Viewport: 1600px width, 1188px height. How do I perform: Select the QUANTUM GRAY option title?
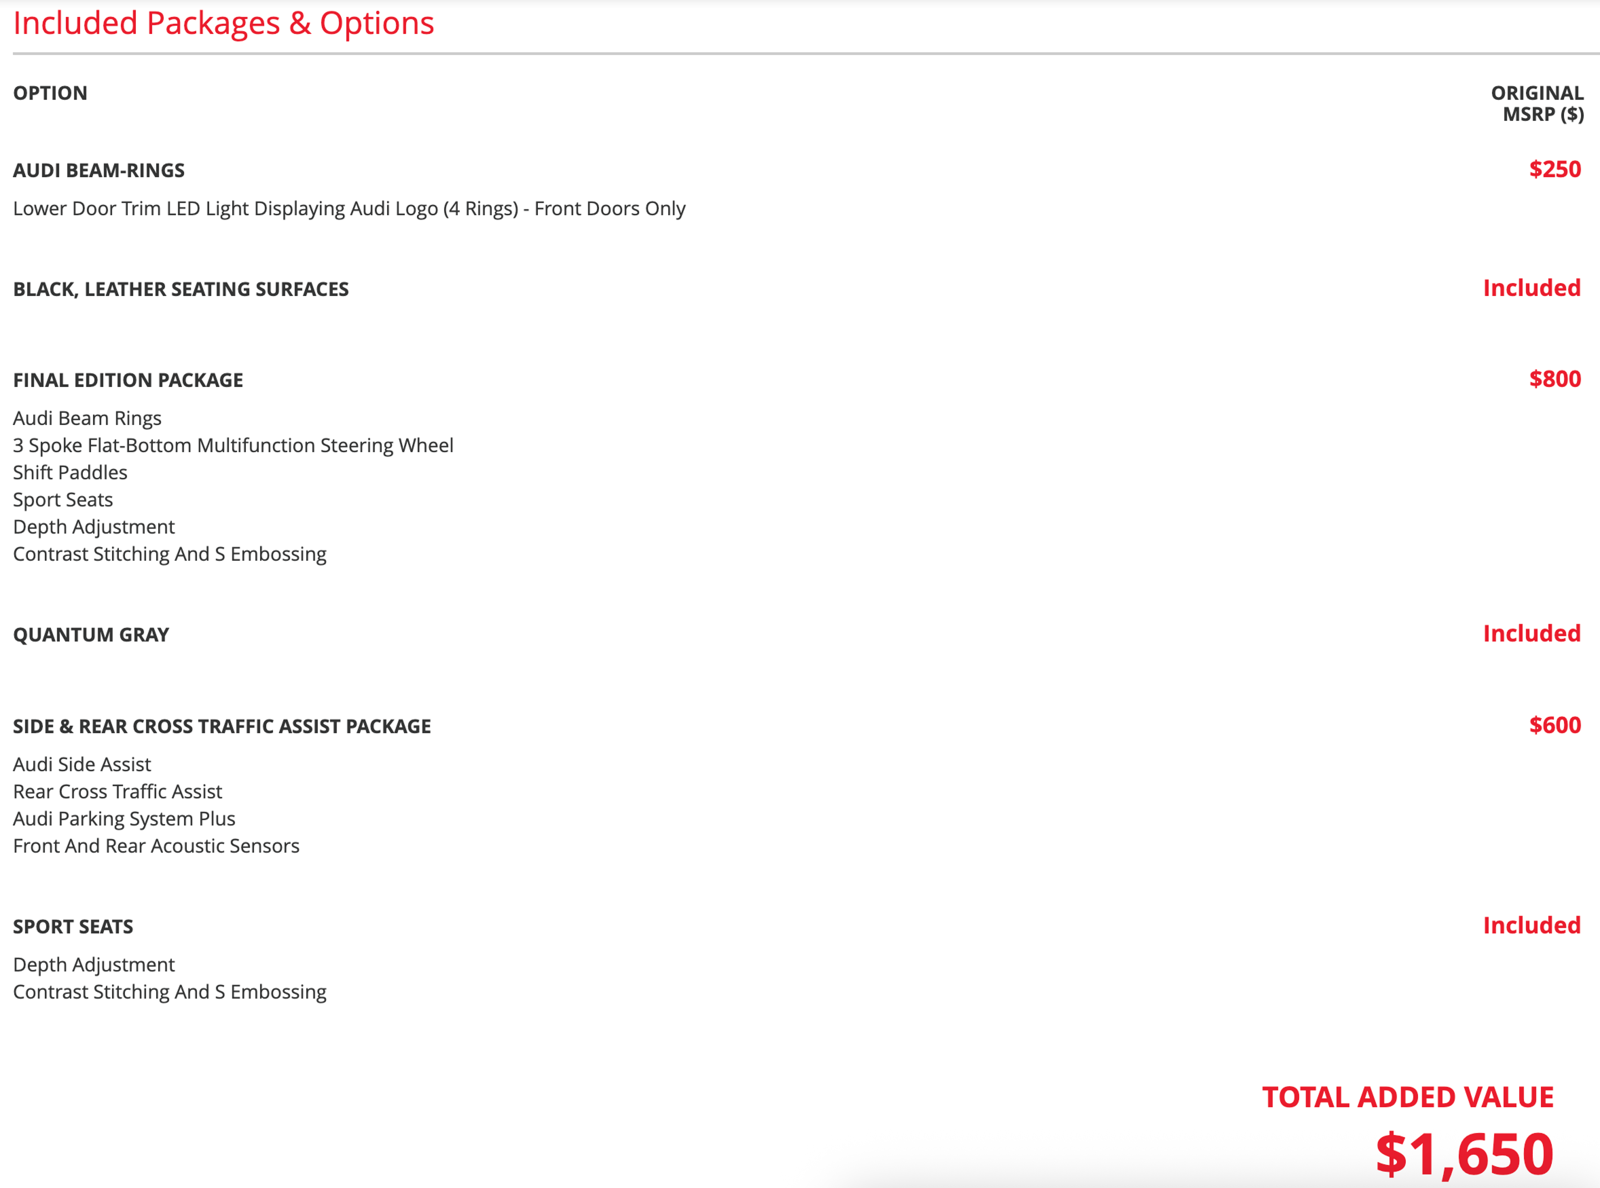point(91,635)
